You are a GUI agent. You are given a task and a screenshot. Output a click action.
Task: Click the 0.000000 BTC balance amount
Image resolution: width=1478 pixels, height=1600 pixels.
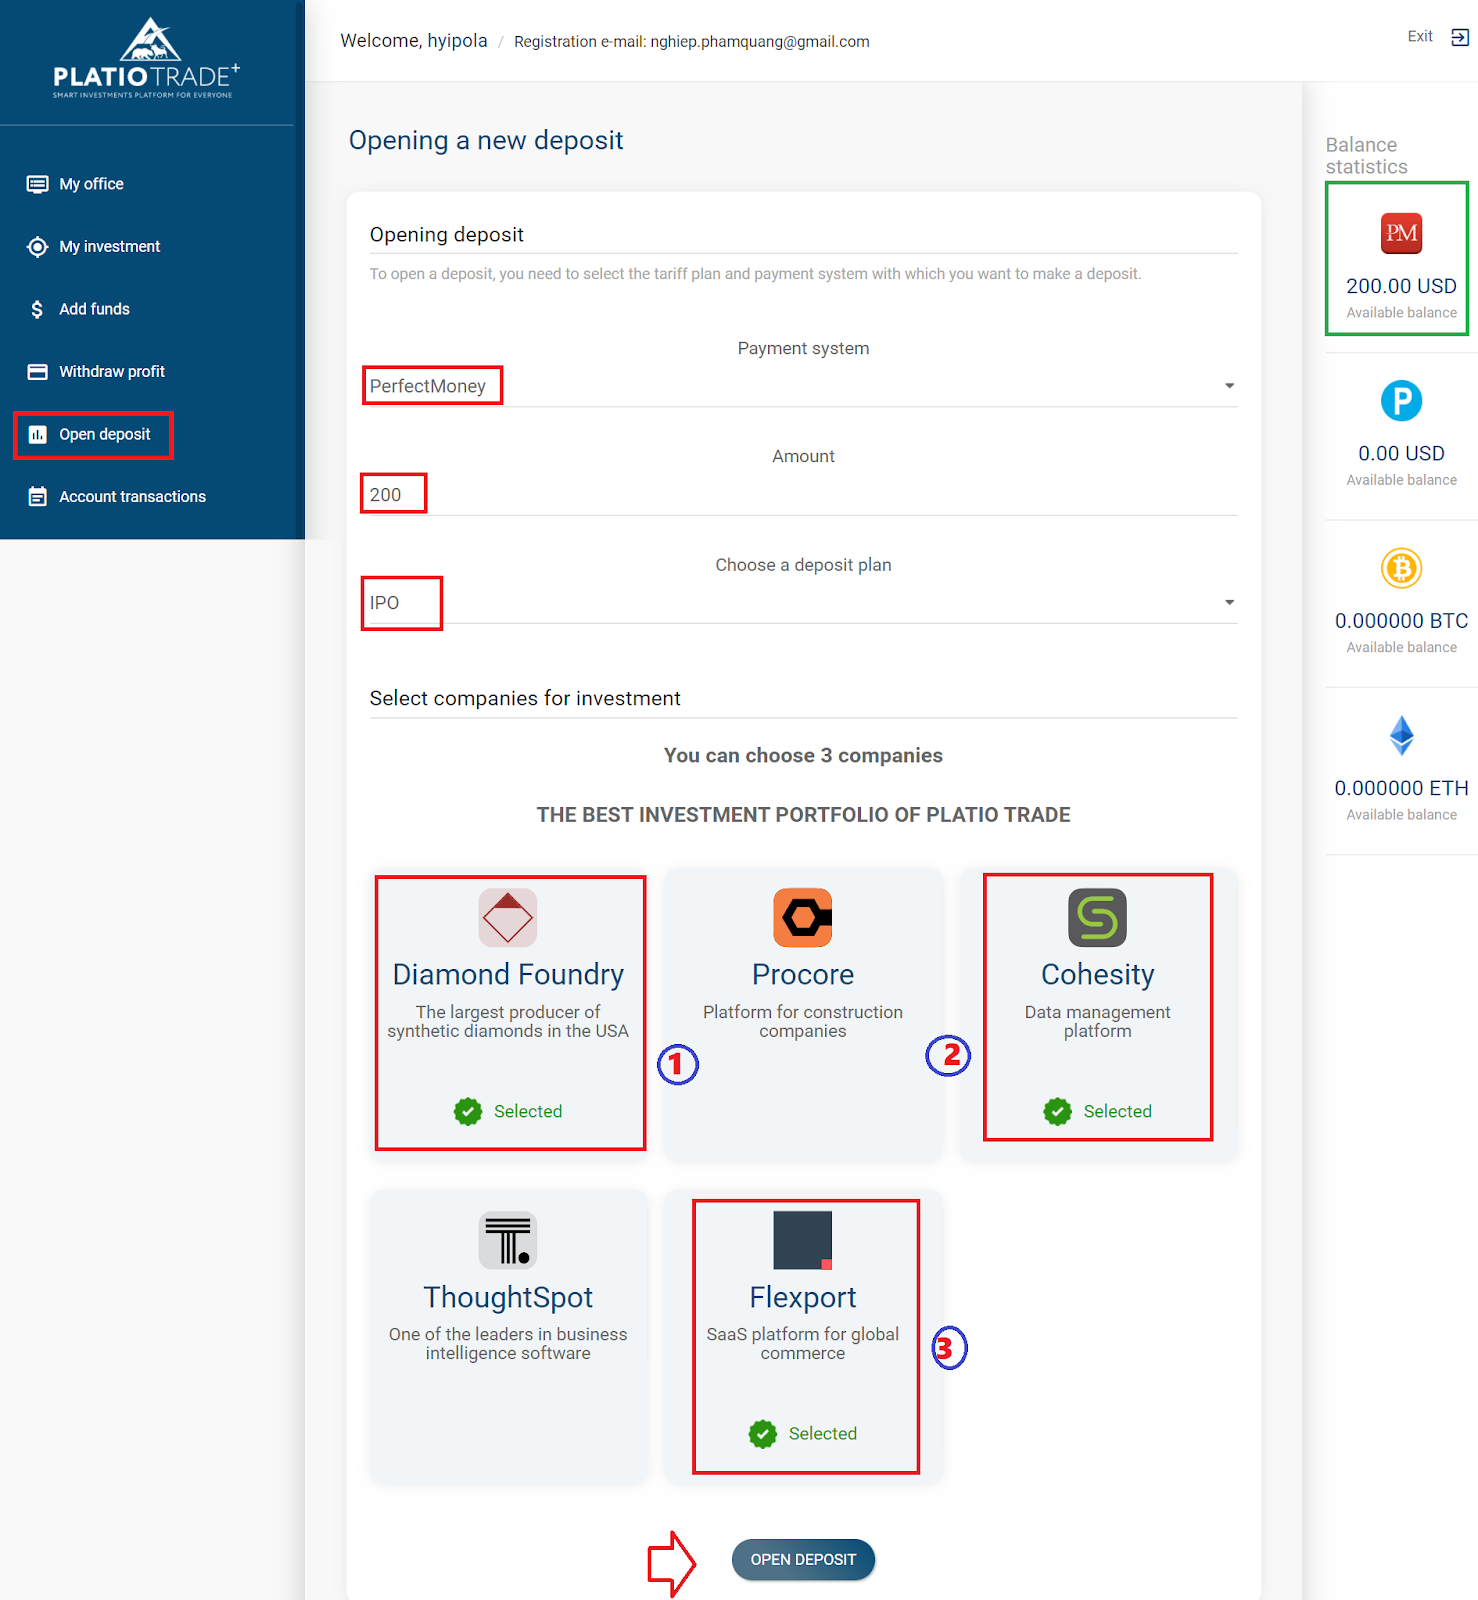coord(1401,621)
